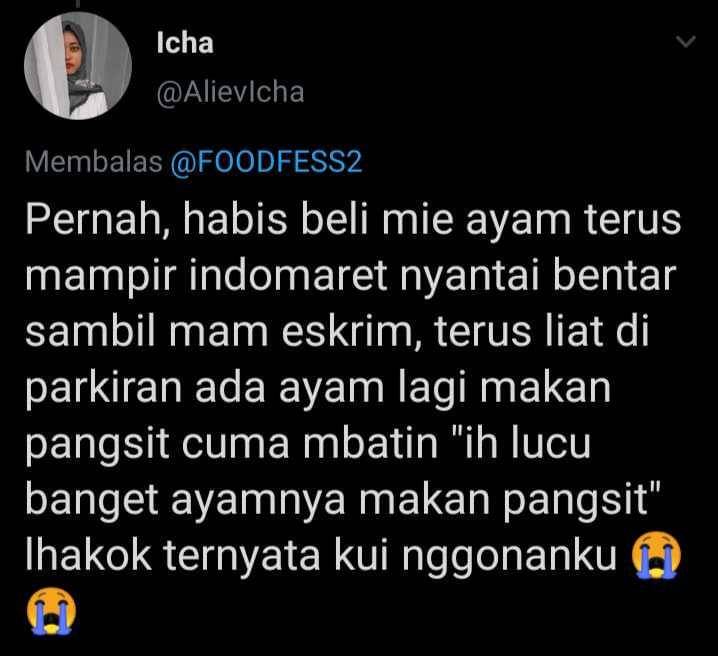
Task: Click the word lhakok in the tweet
Action: click(x=88, y=556)
